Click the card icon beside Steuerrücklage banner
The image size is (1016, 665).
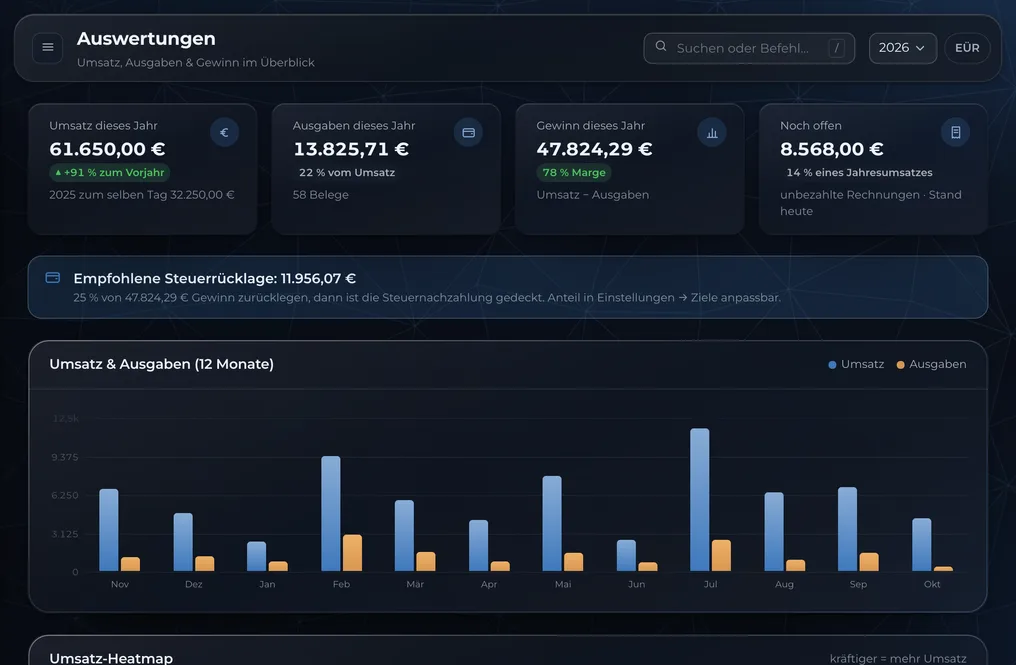[53, 277]
